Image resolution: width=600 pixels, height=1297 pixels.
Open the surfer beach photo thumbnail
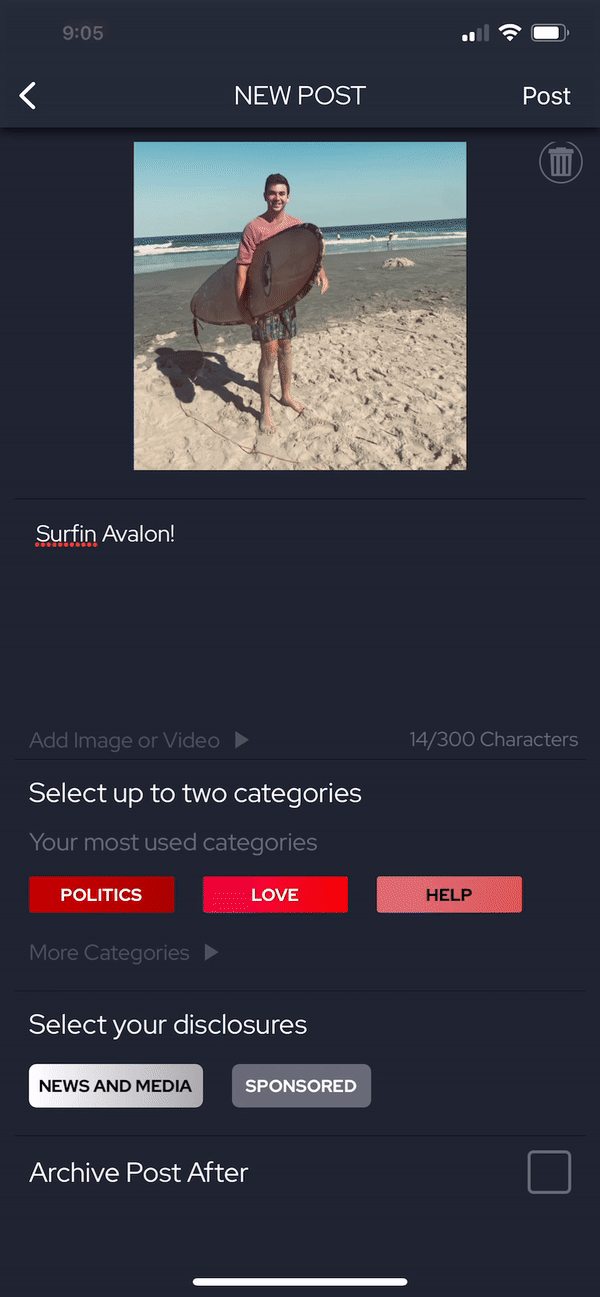coord(300,306)
